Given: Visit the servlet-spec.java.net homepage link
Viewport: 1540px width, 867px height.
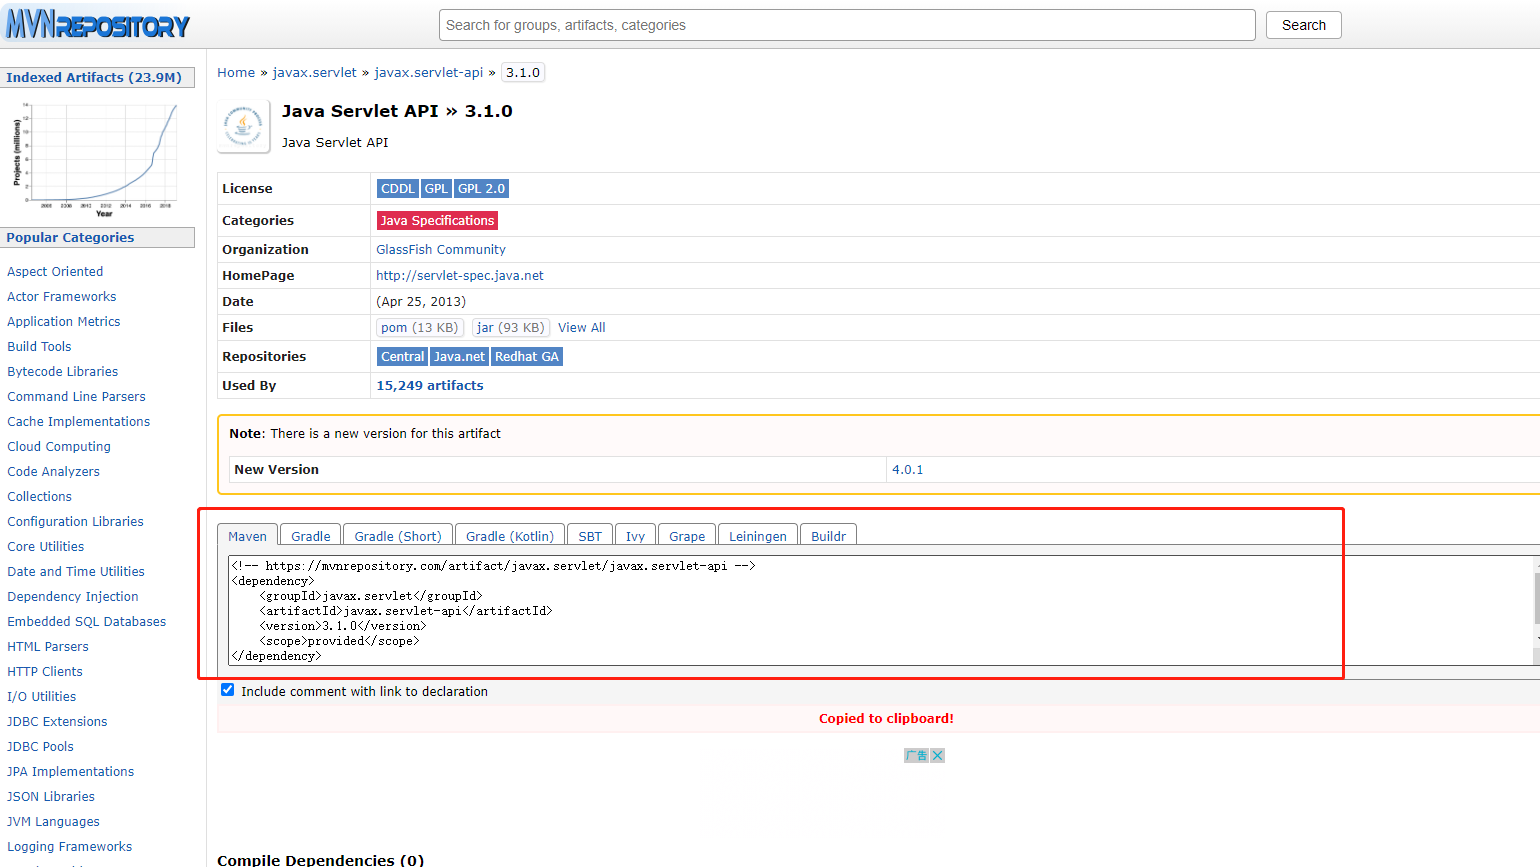Looking at the screenshot, I should [x=460, y=275].
